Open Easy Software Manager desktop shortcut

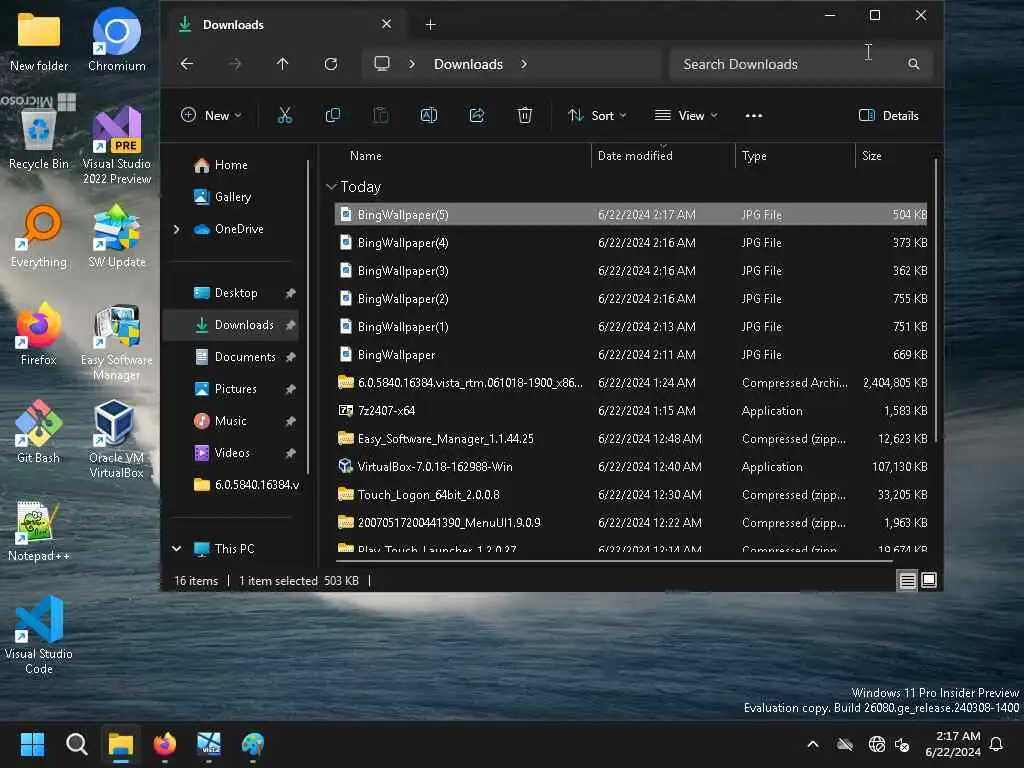click(x=117, y=342)
